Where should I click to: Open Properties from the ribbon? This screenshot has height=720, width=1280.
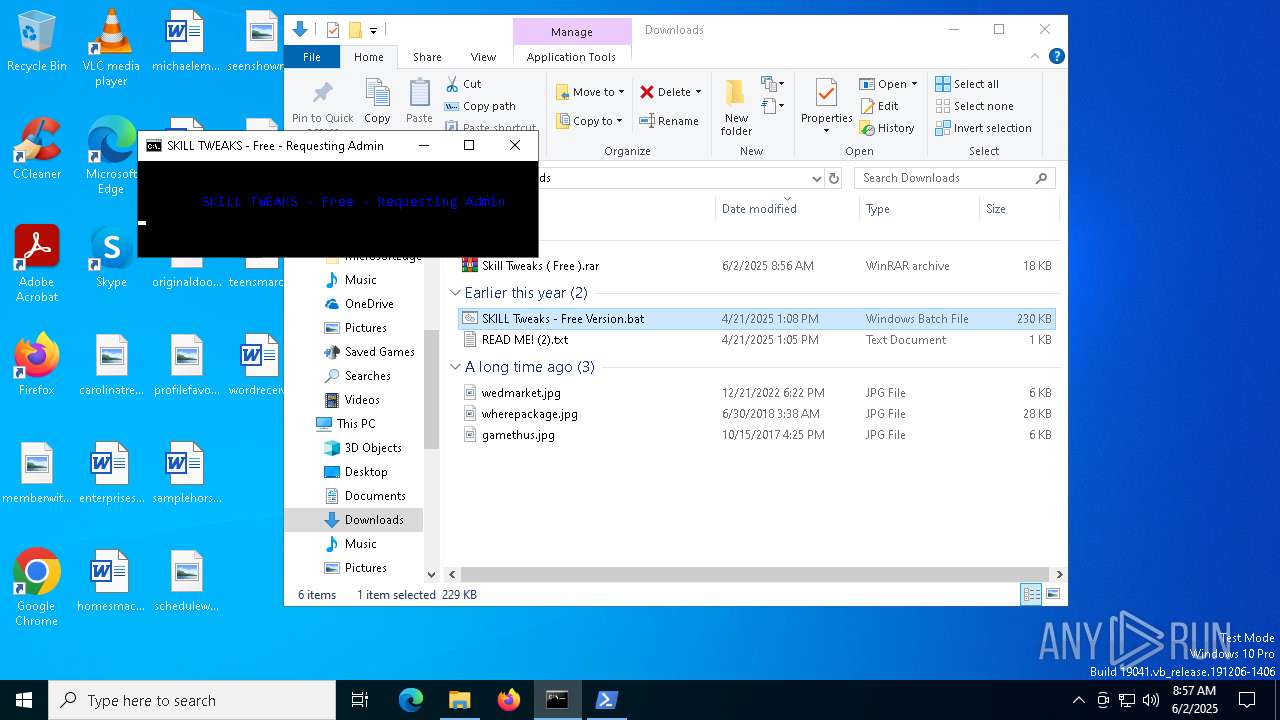[x=826, y=107]
